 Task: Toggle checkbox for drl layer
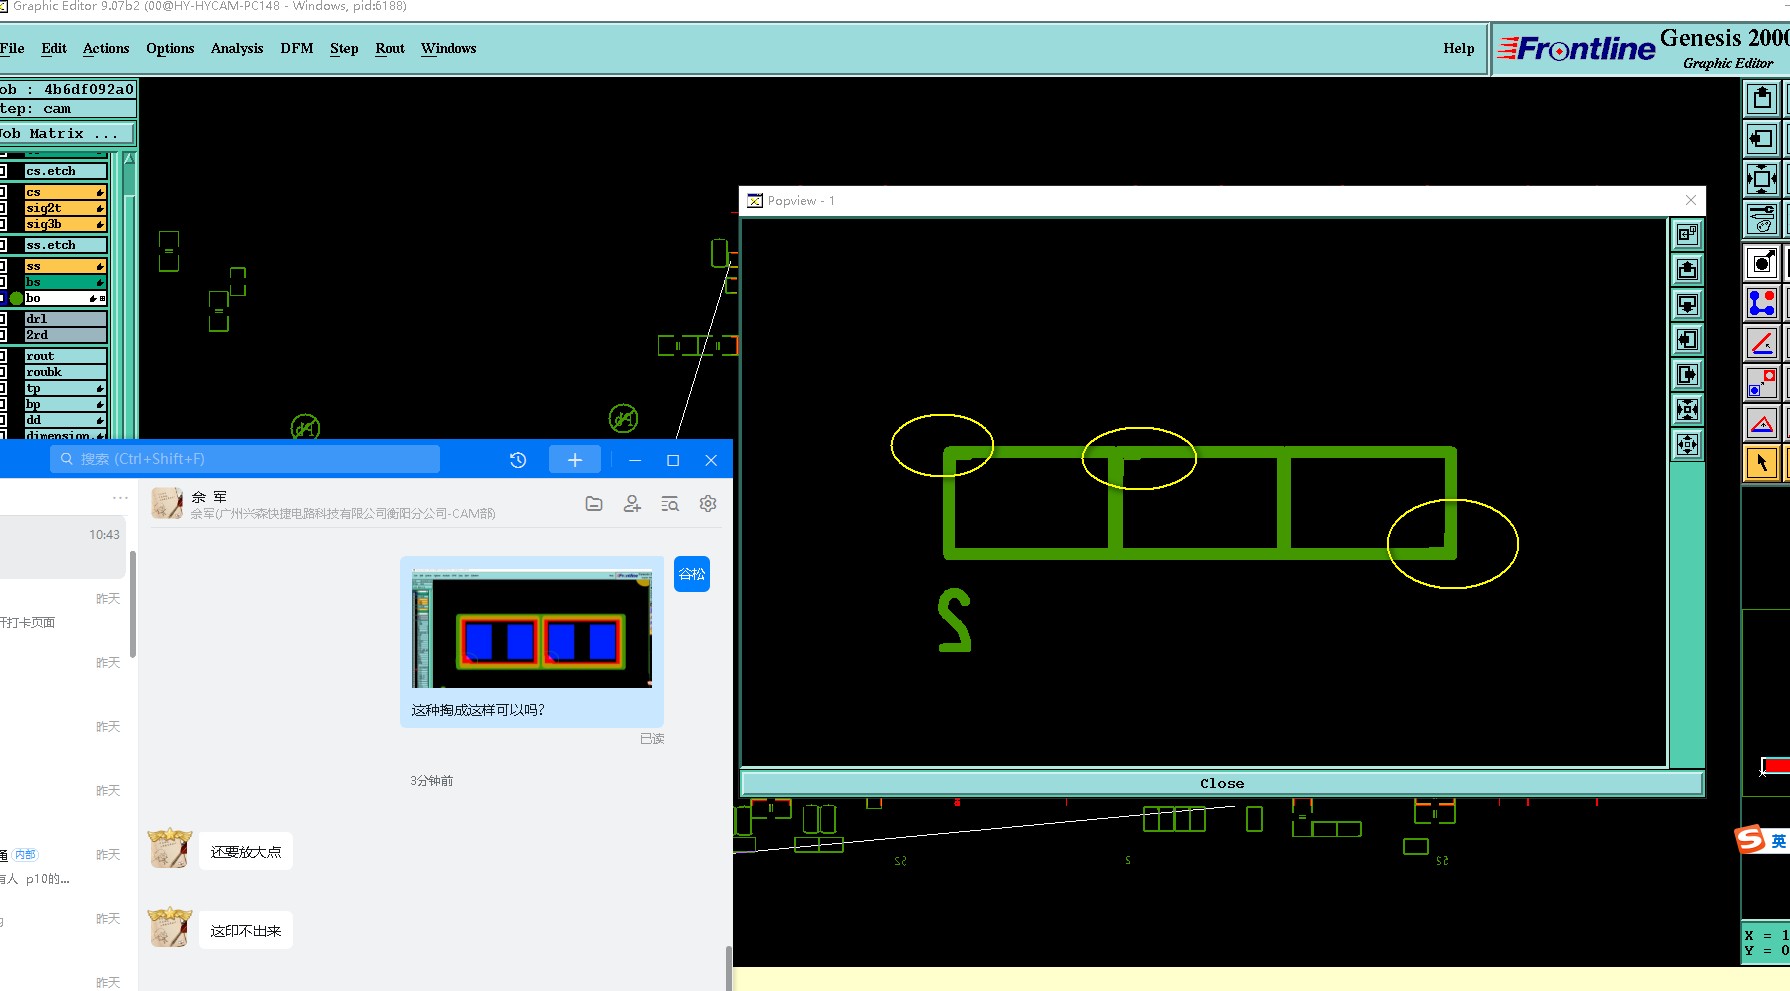coord(3,319)
